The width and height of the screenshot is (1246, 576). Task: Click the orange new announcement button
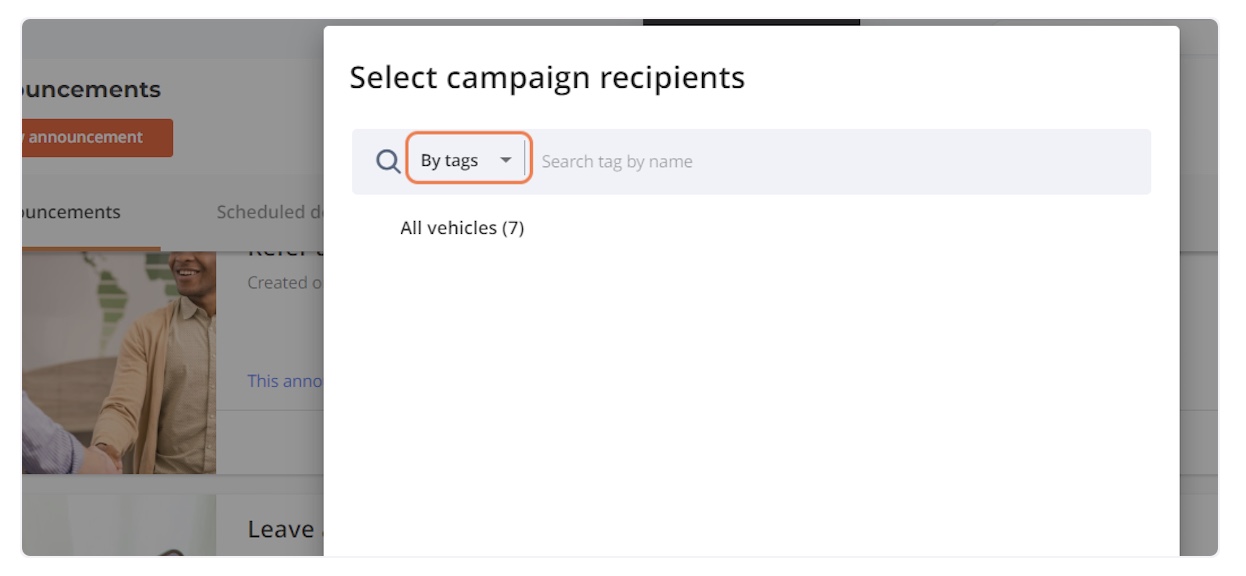click(97, 138)
